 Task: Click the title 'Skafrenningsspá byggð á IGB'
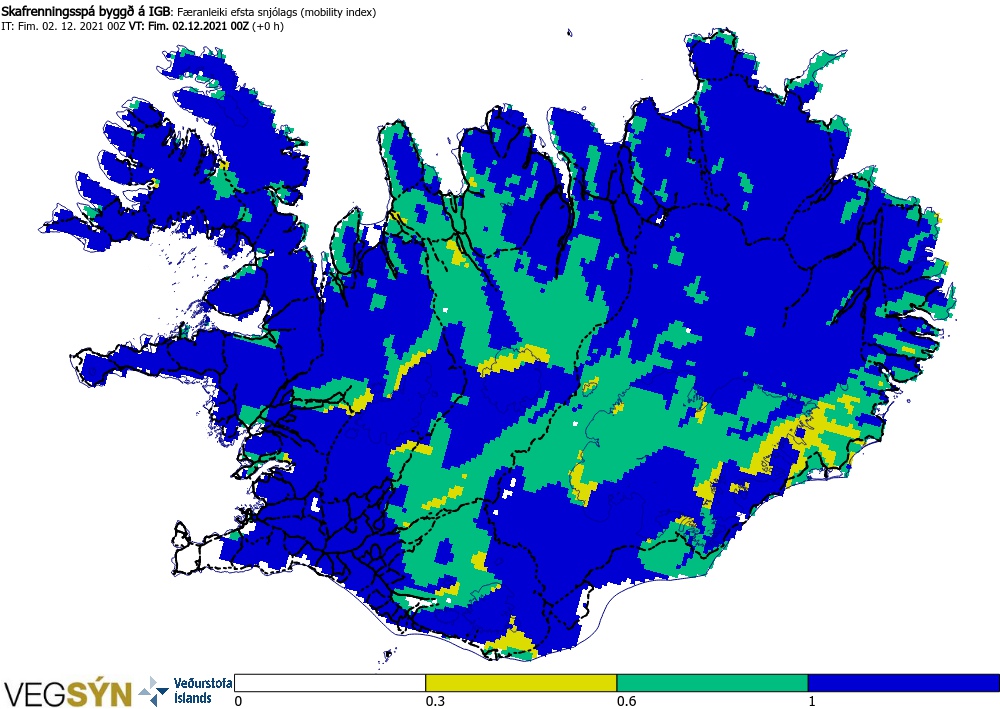tap(85, 12)
